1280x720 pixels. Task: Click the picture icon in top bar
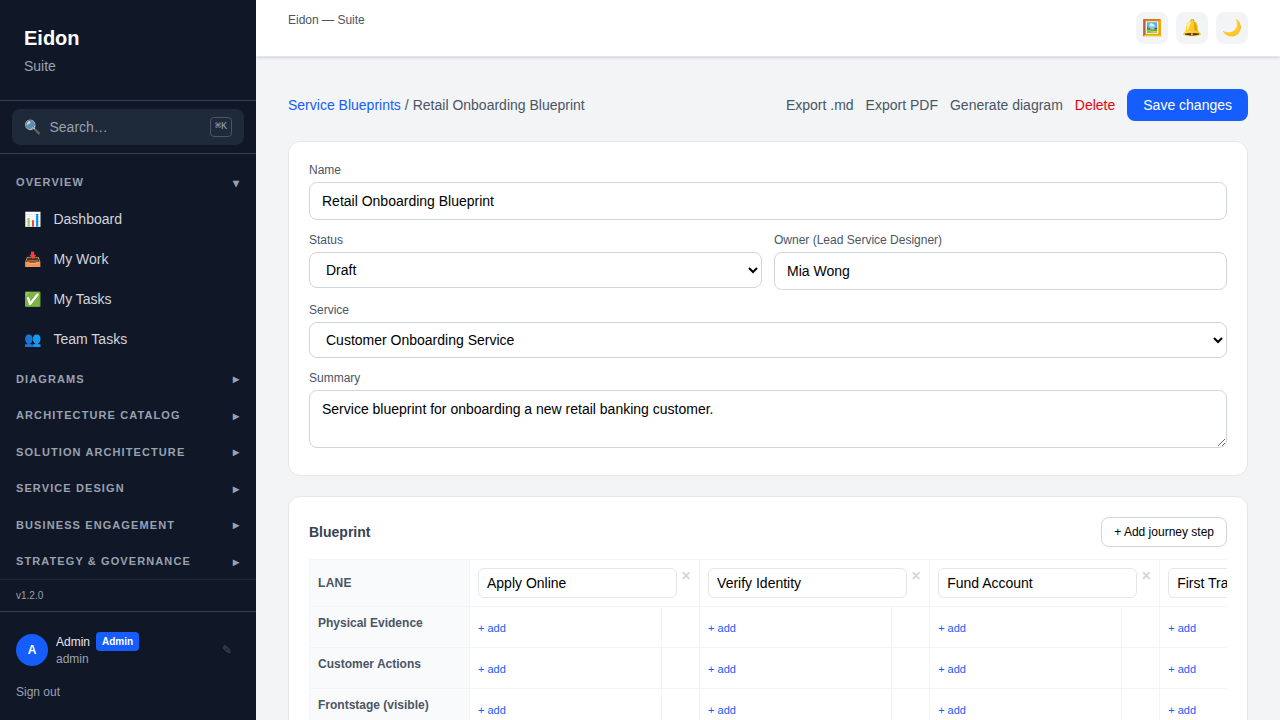click(x=1152, y=28)
